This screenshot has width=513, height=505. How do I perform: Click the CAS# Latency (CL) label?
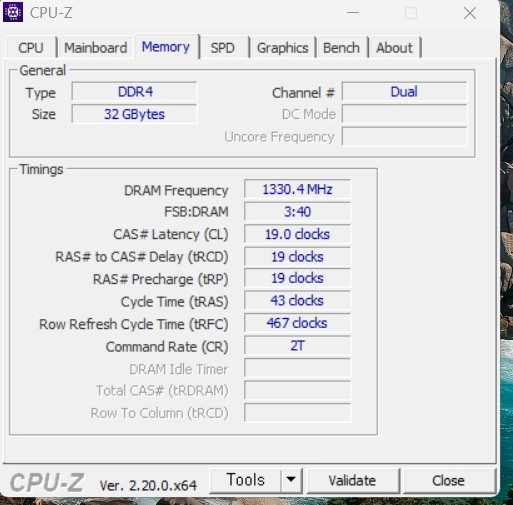click(x=171, y=235)
